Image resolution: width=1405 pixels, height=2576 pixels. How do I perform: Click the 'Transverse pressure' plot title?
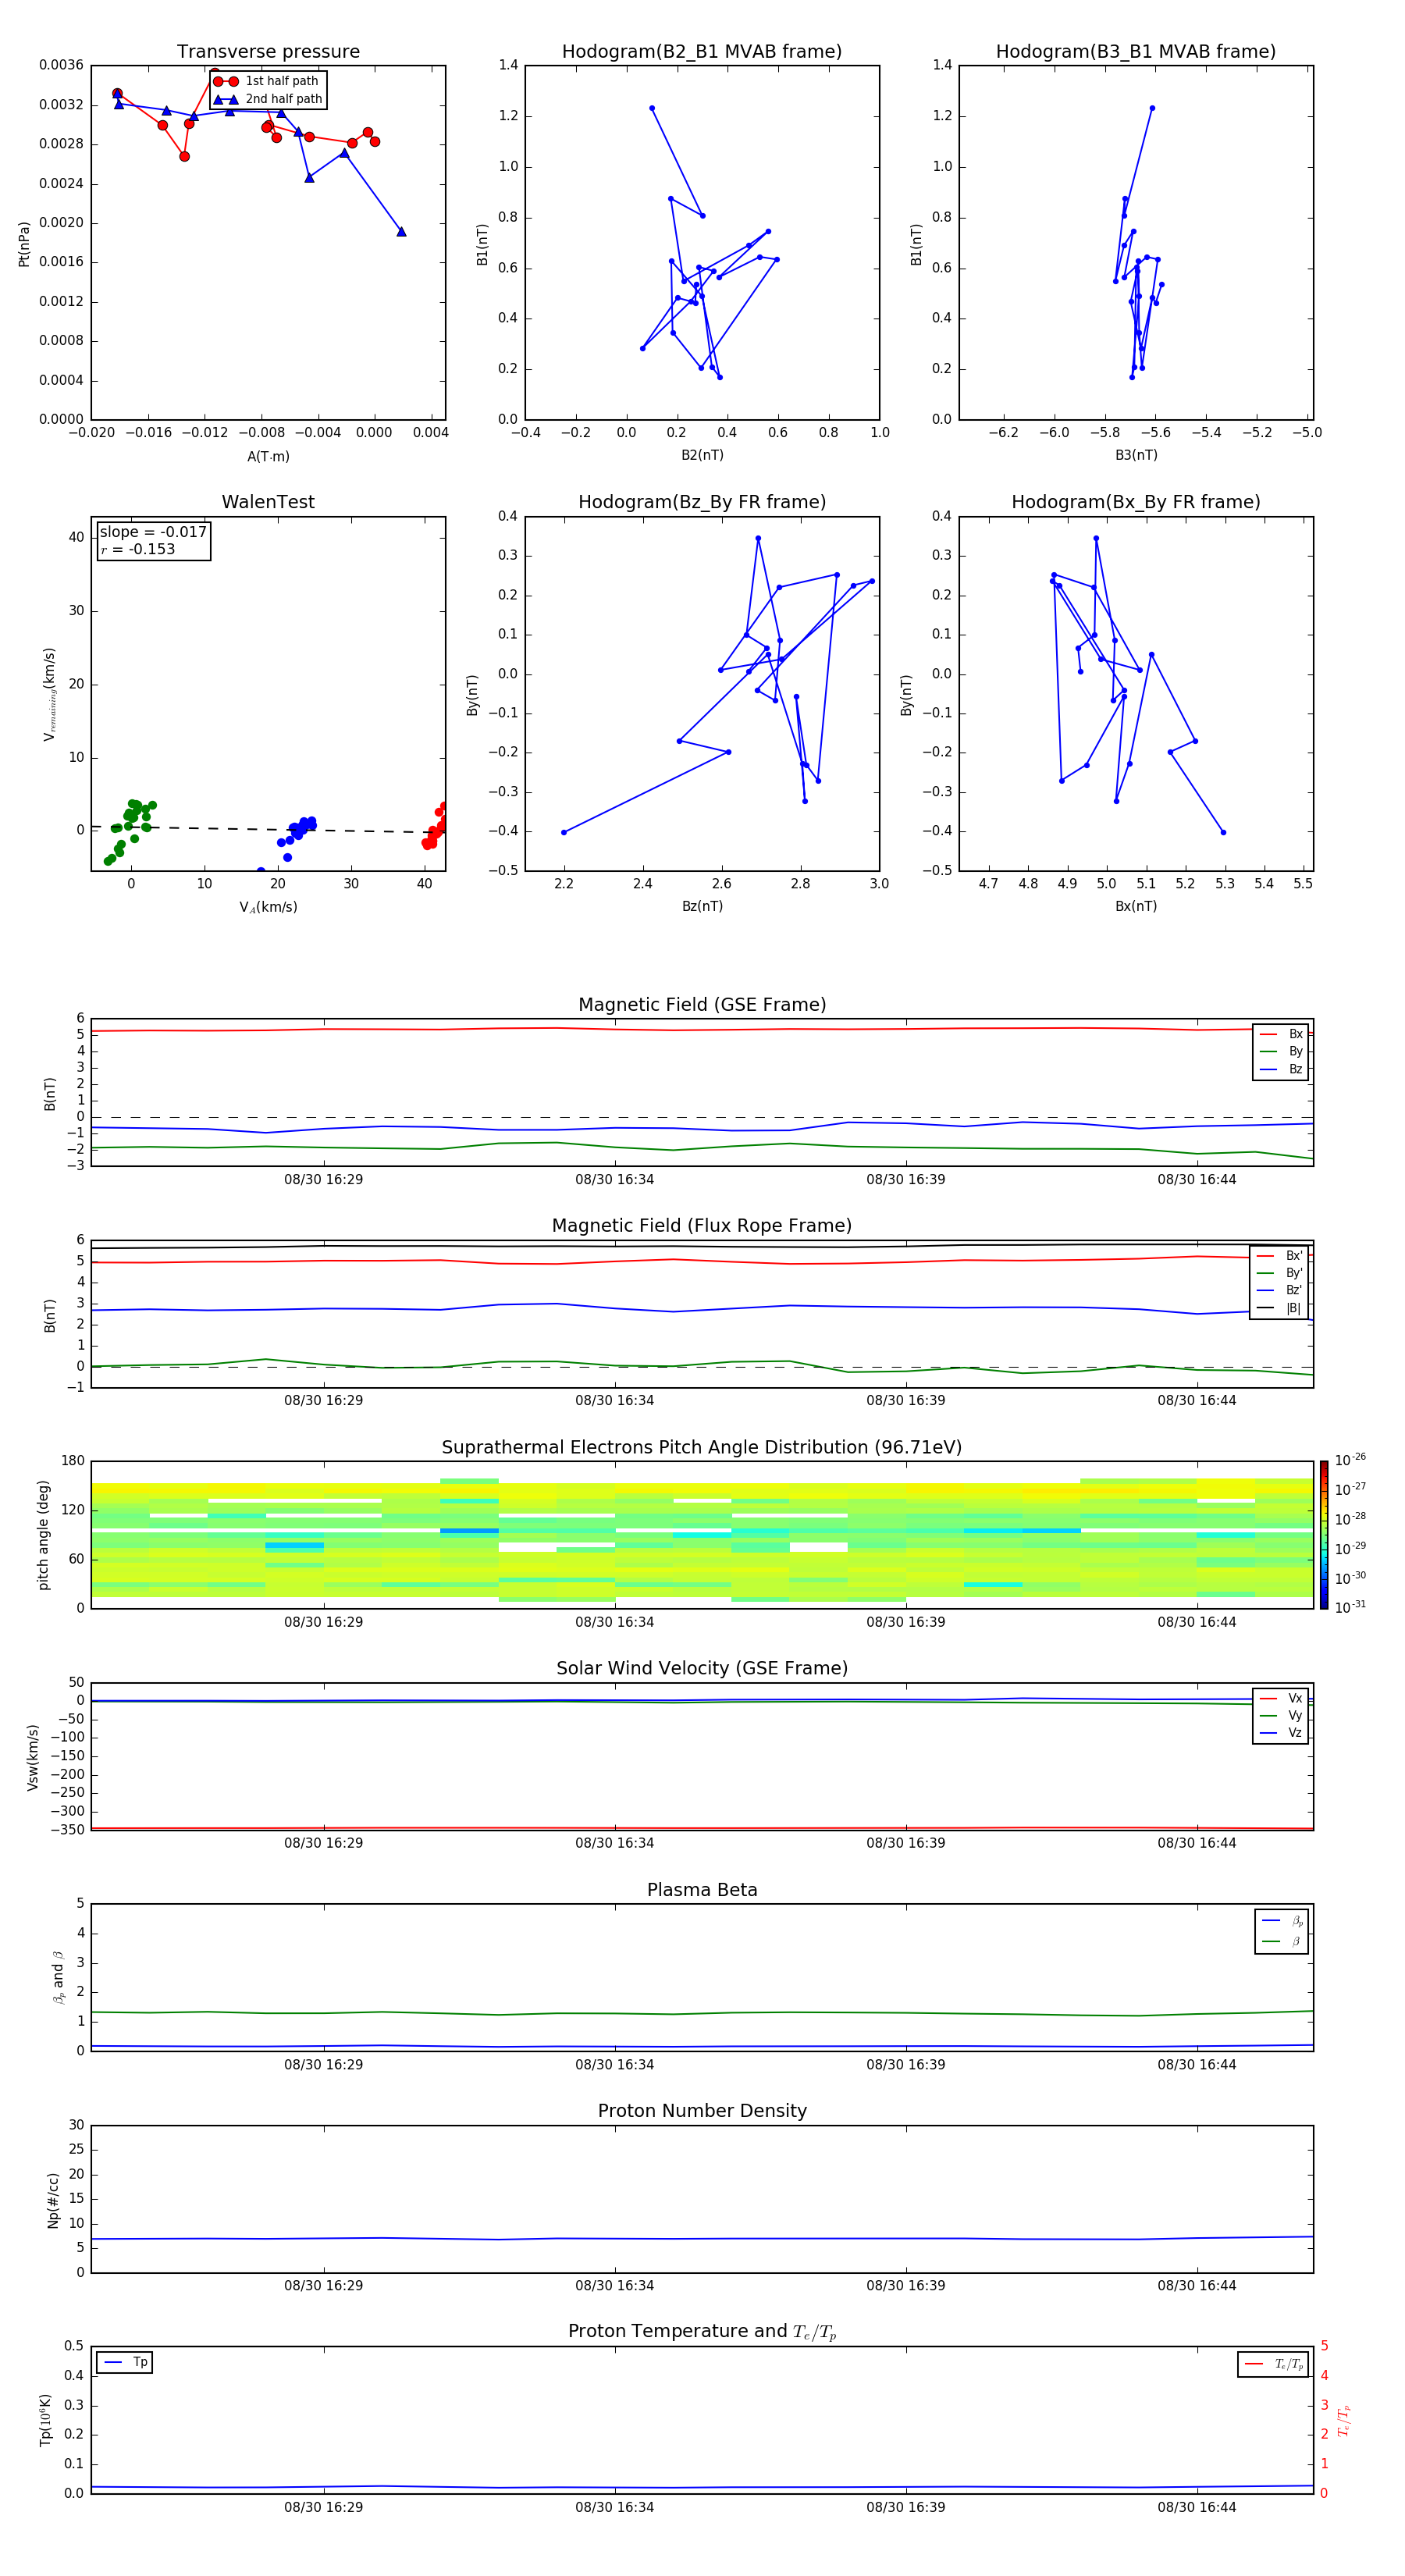(268, 51)
